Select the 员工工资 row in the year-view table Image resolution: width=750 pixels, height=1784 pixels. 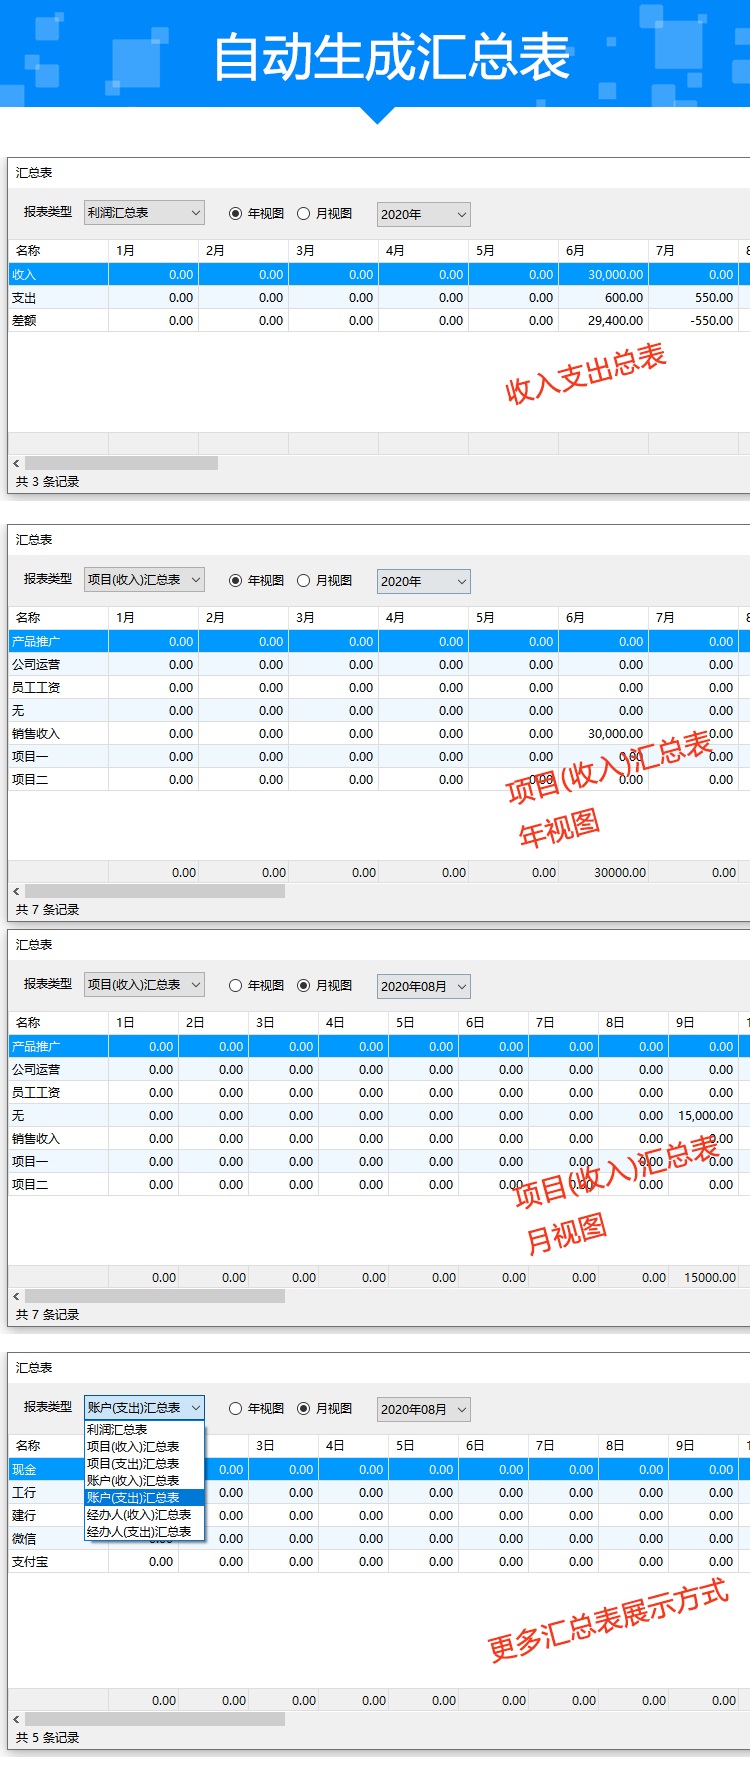[379, 687]
